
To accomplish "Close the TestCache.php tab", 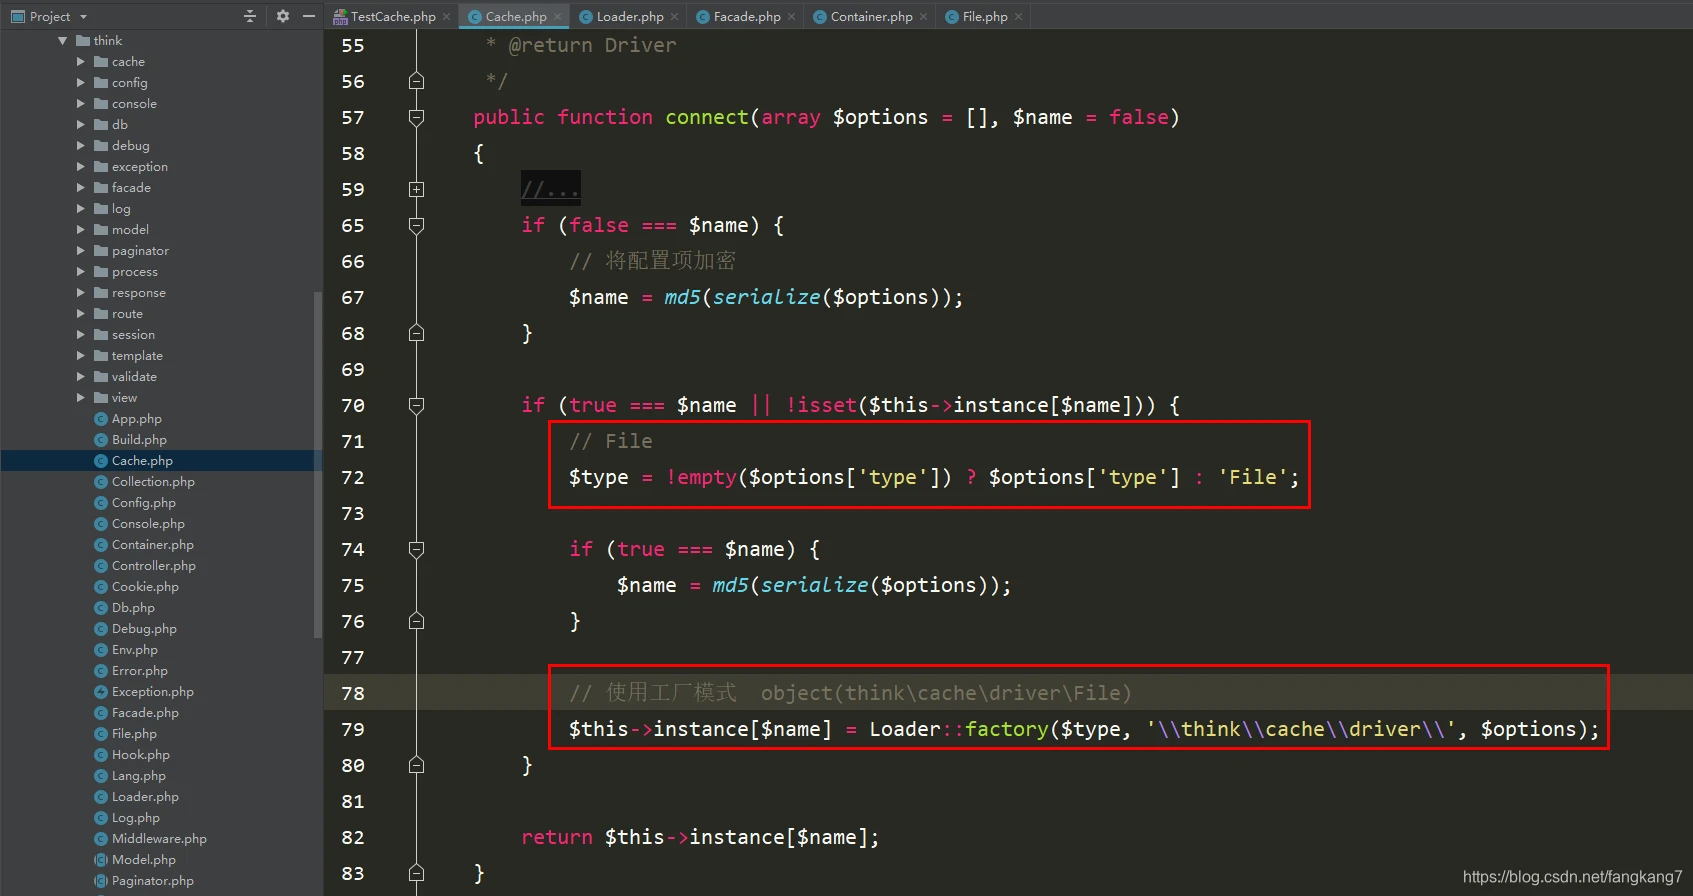I will point(447,17).
